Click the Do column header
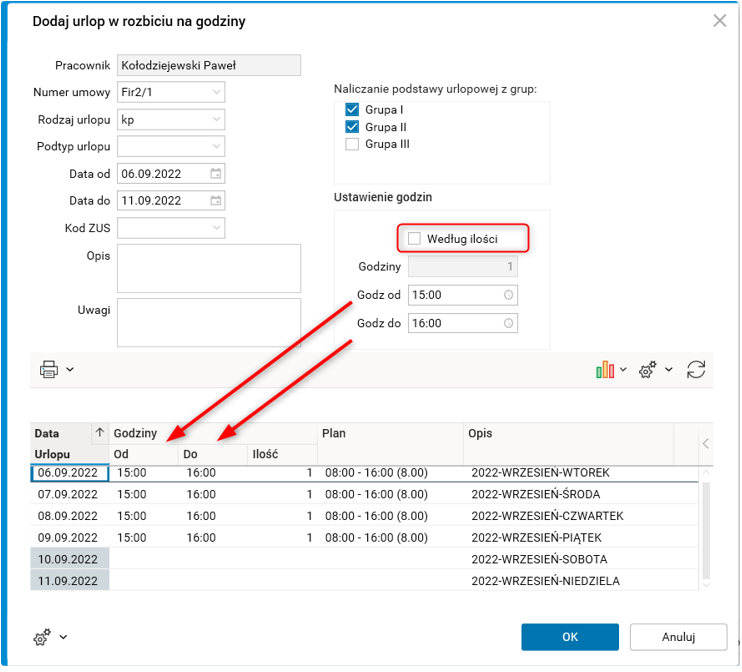This screenshot has height=672, width=742. (213, 454)
